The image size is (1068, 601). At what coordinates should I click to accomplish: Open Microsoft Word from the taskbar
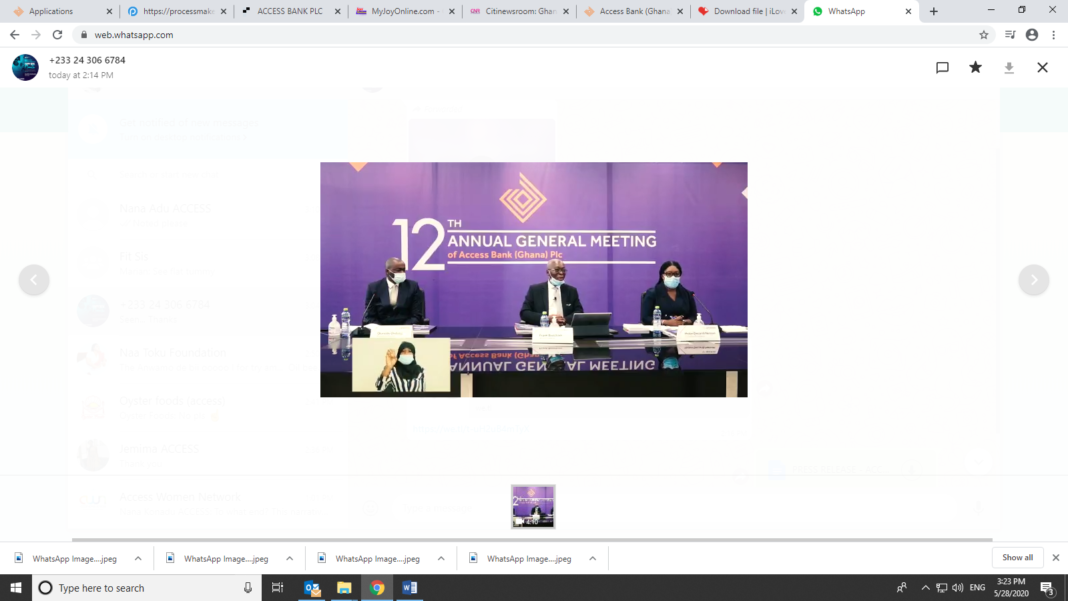pos(409,588)
